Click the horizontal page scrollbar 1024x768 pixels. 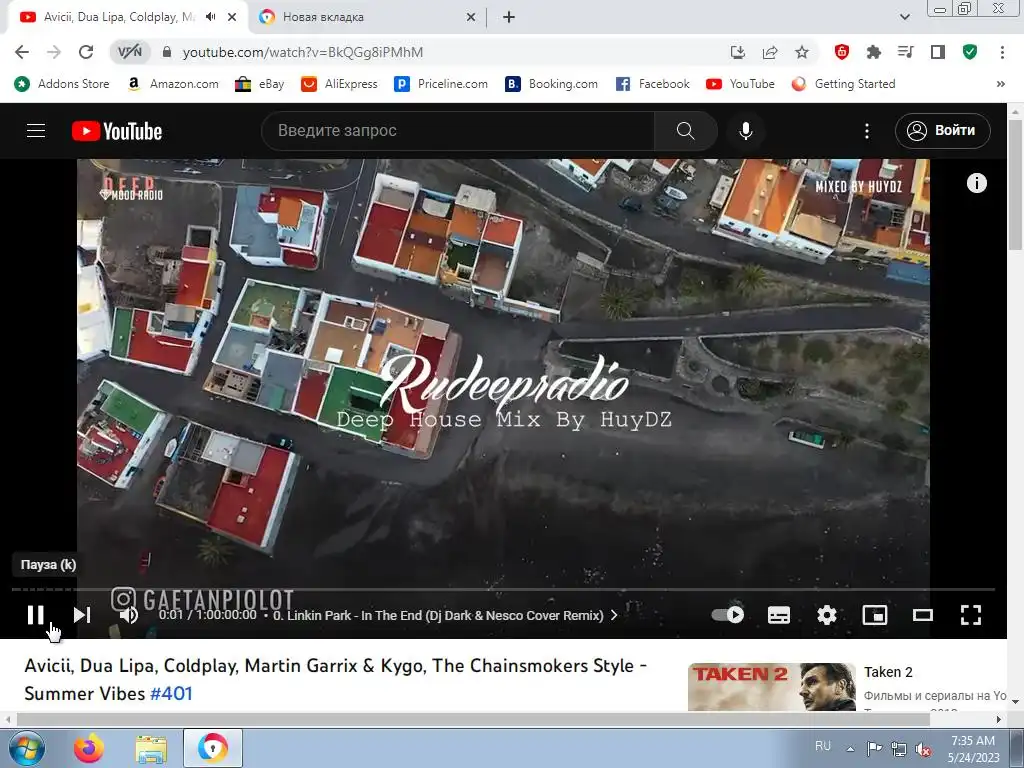(x=473, y=719)
